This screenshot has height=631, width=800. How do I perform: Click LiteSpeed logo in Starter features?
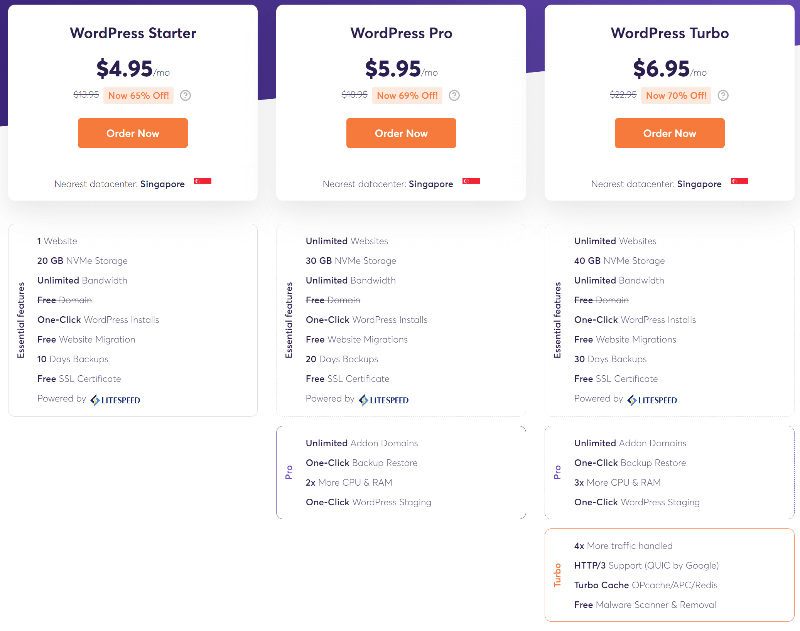pyautogui.click(x=115, y=400)
